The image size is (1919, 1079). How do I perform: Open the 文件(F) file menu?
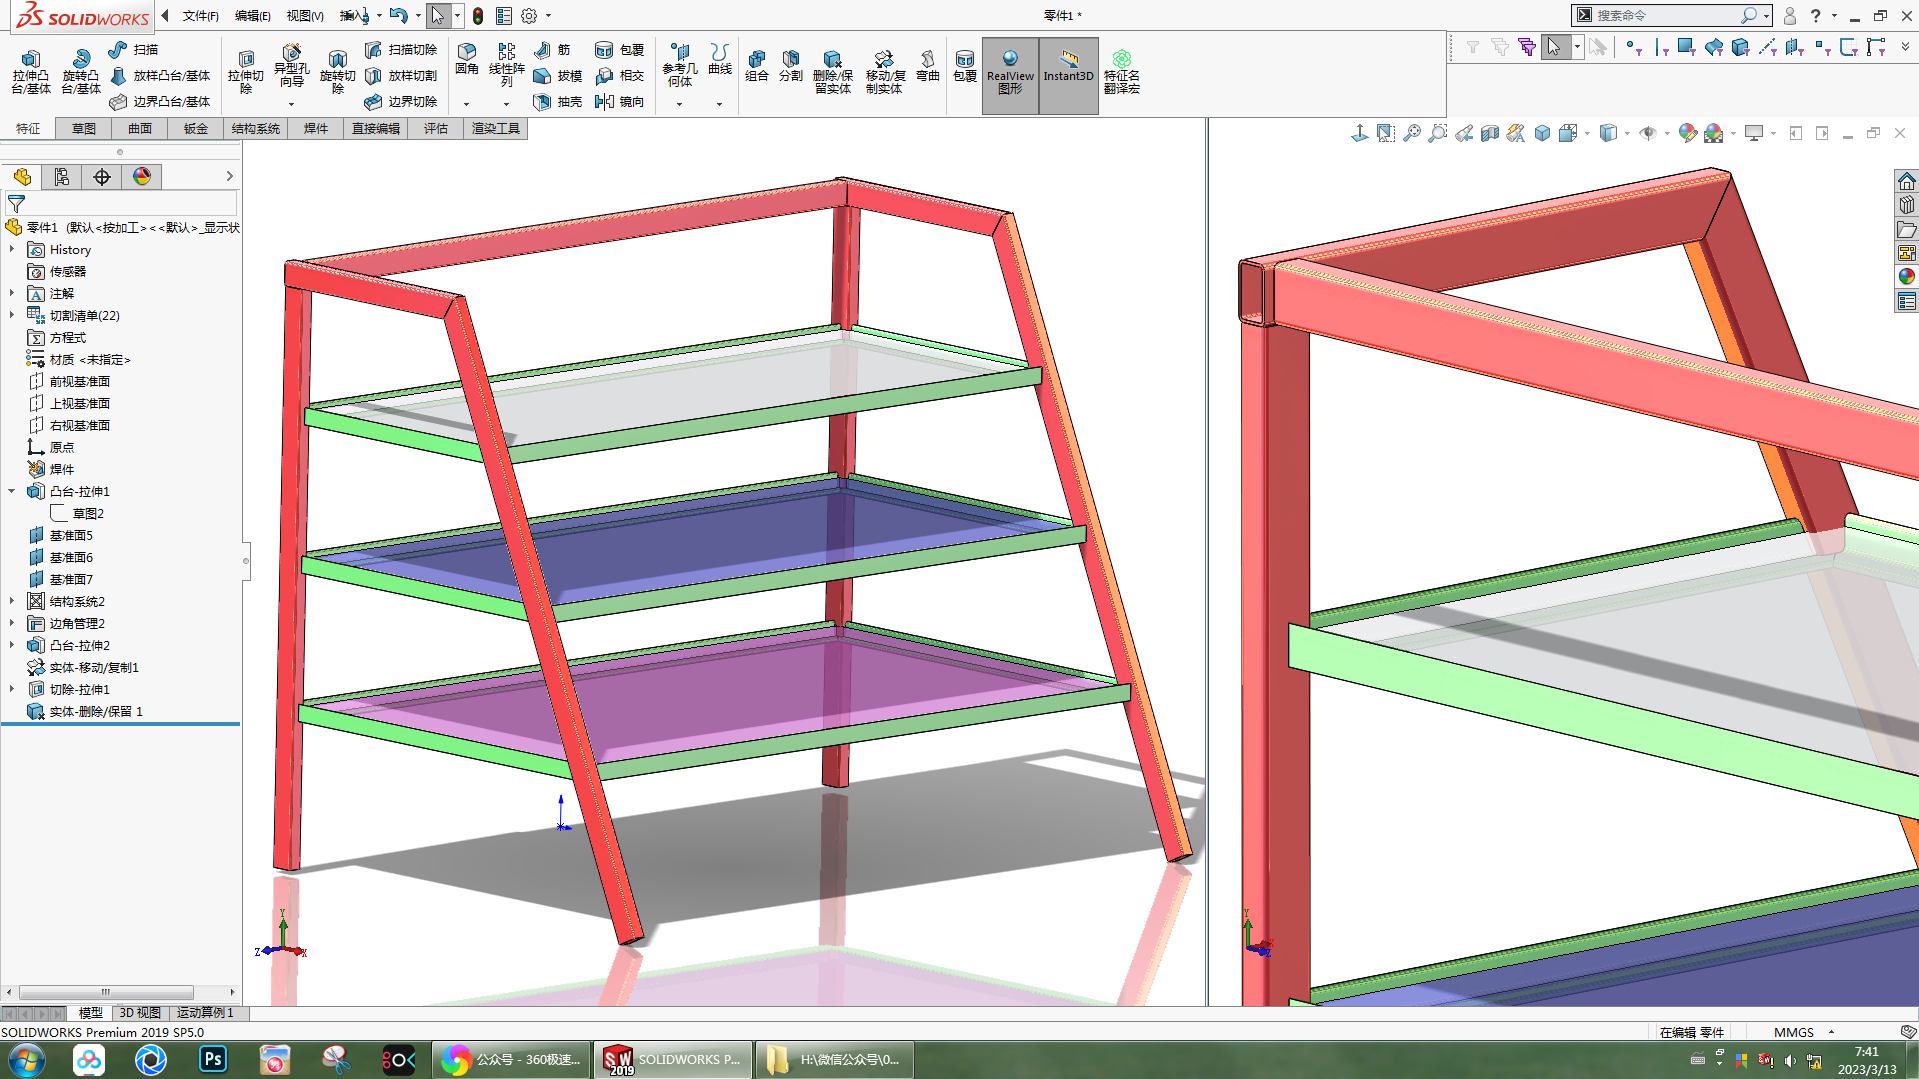click(x=200, y=16)
